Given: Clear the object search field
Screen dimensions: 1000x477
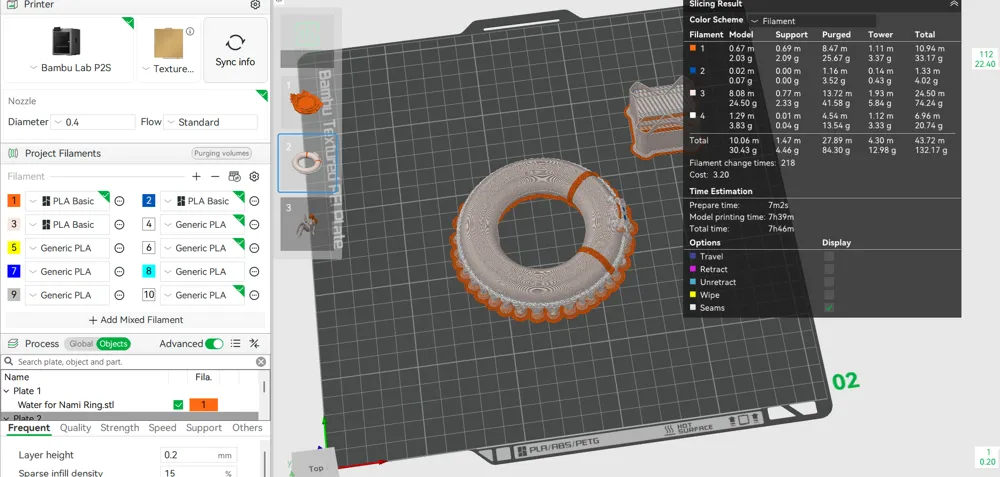Looking at the screenshot, I should point(261,362).
